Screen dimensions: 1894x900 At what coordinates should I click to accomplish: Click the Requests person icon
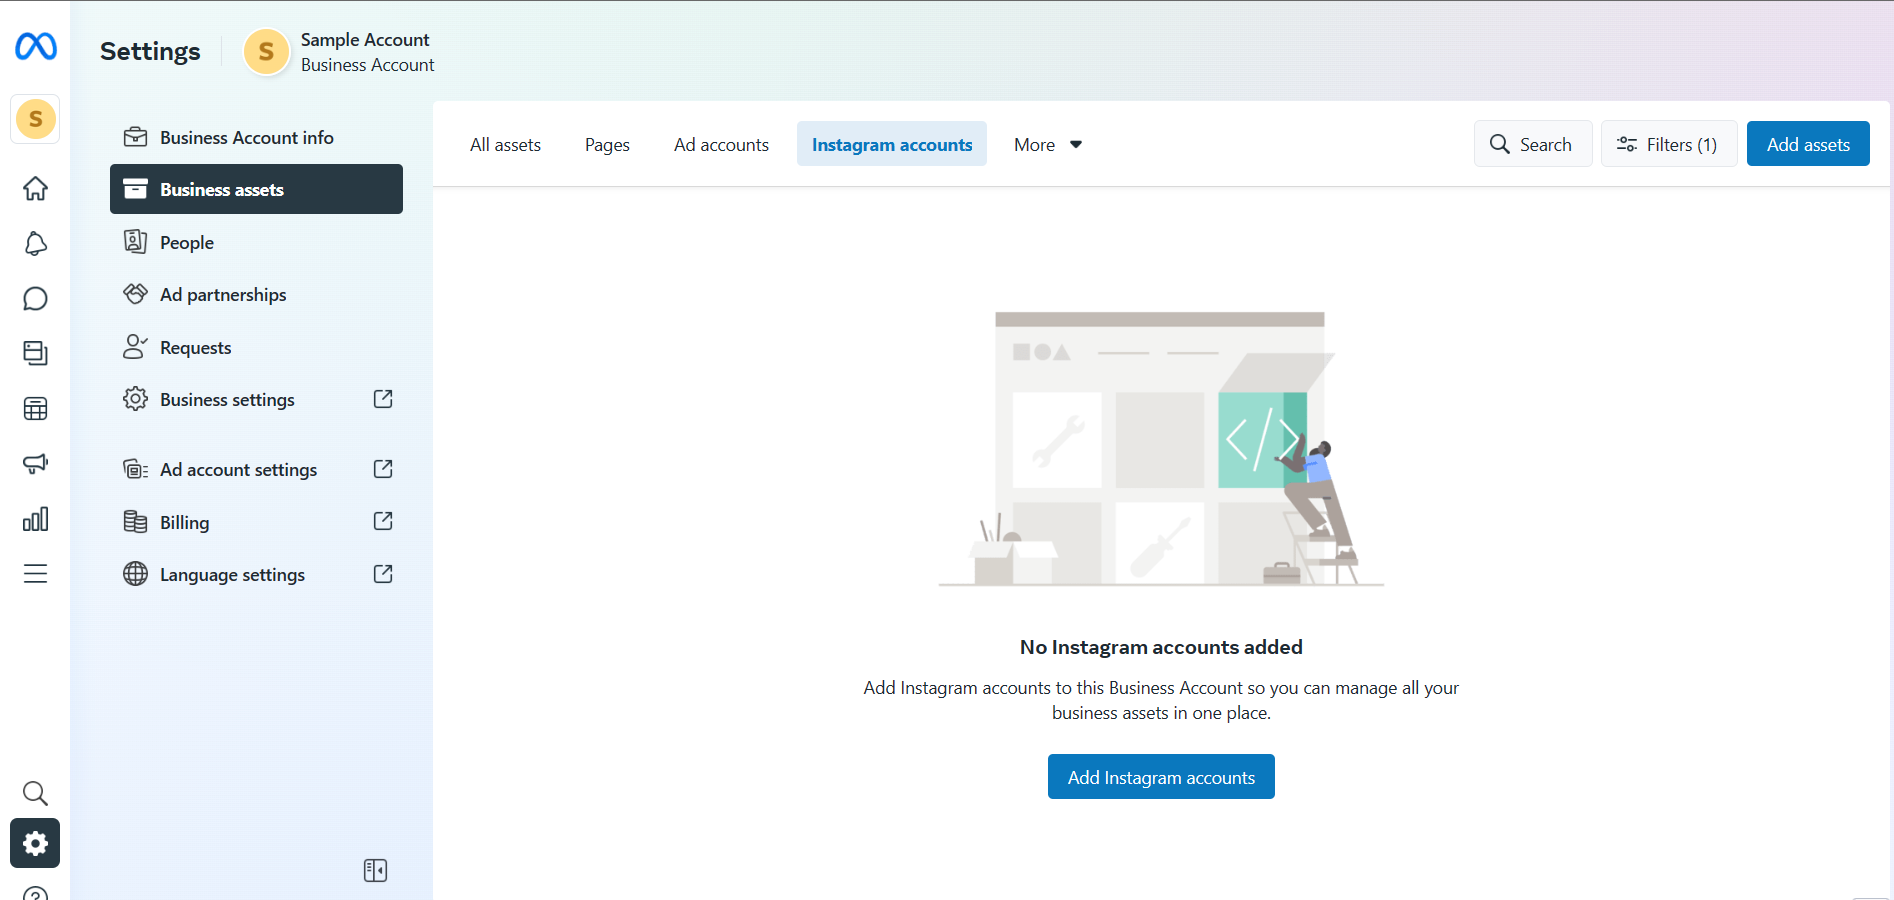click(135, 347)
